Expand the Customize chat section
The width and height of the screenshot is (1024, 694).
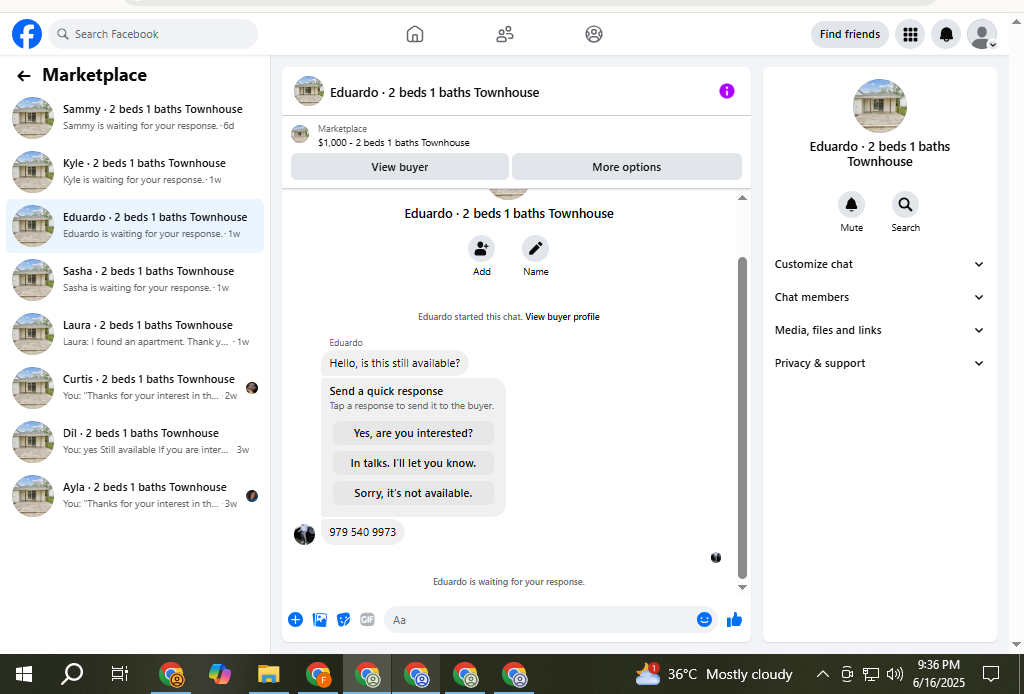click(879, 264)
